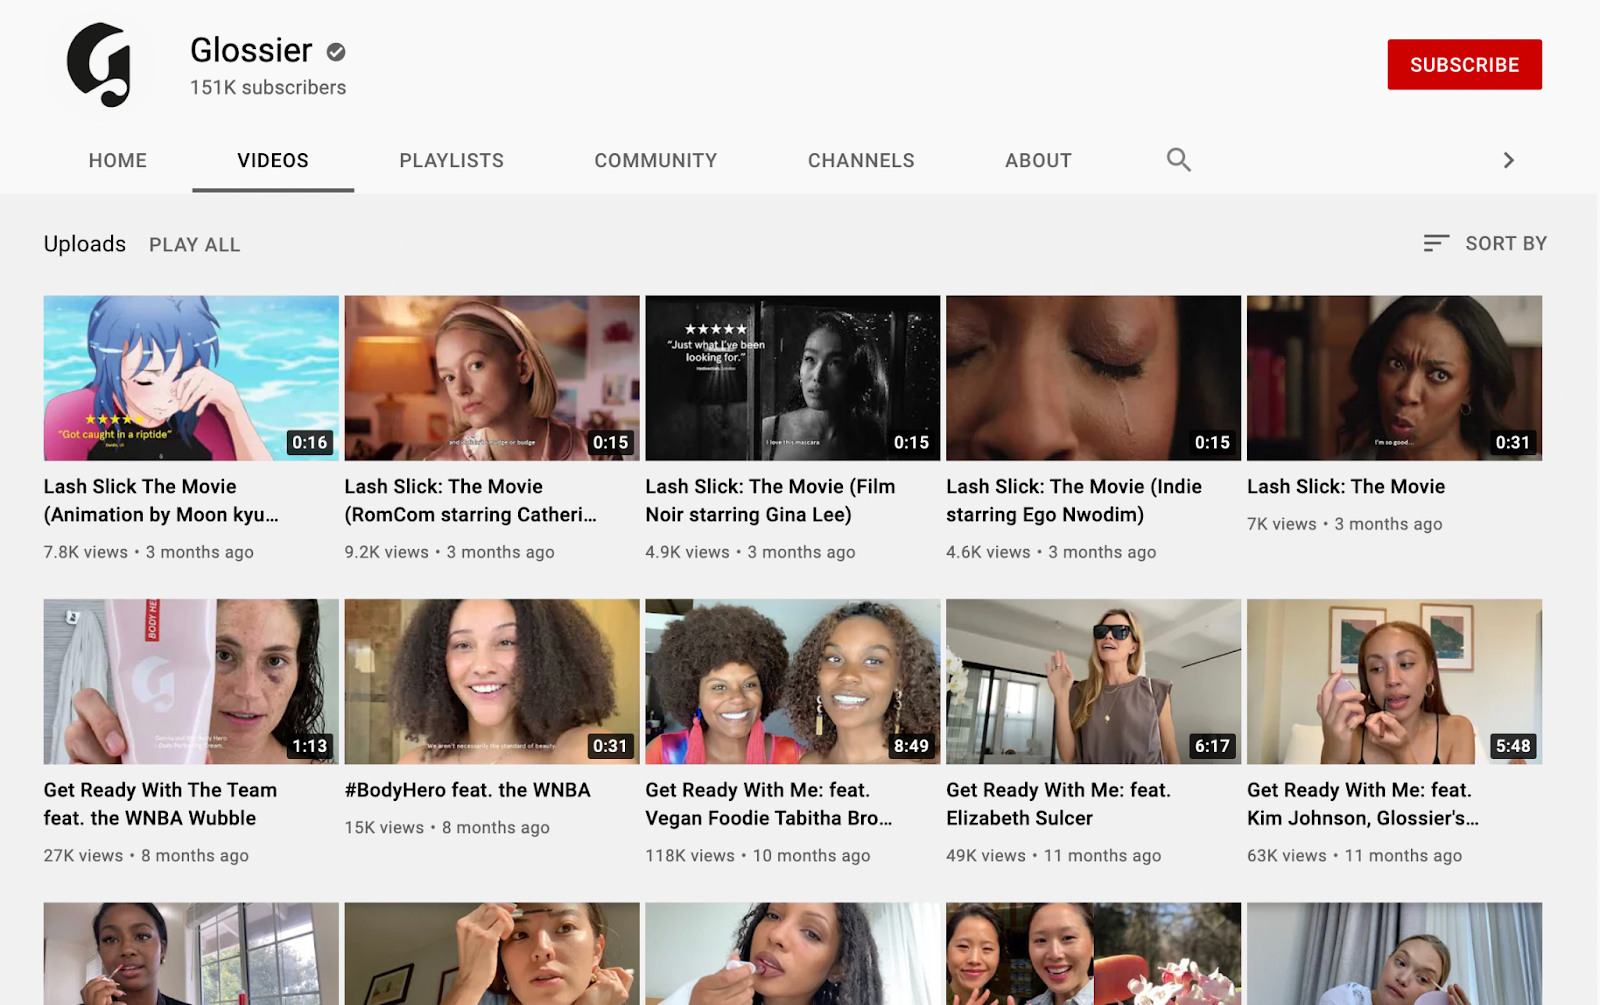The width and height of the screenshot is (1600, 1005).
Task: Switch to the Playlists tab
Action: point(451,160)
